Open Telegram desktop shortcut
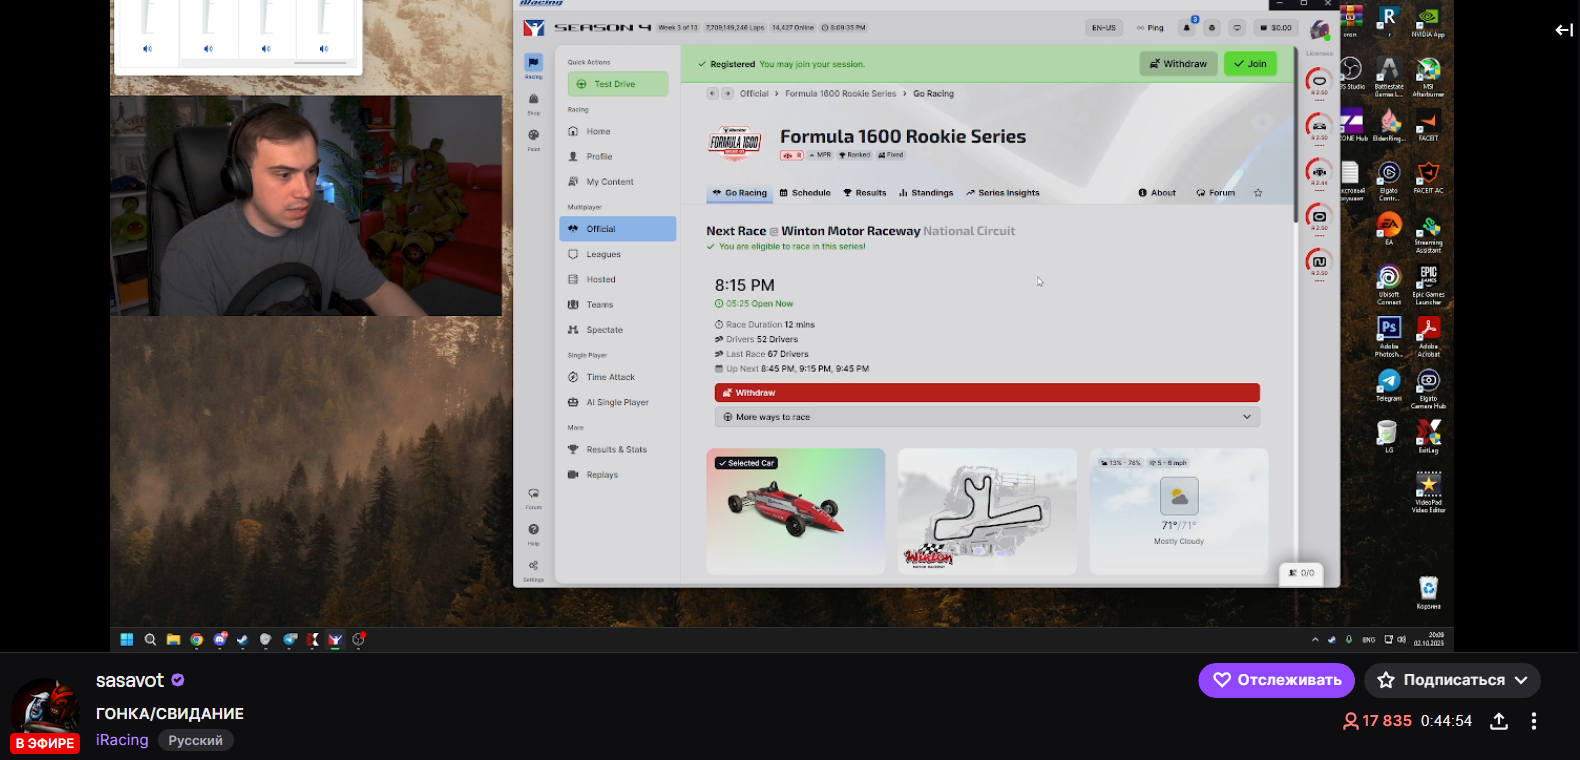Viewport: 1580px width, 760px height. pyautogui.click(x=1389, y=384)
